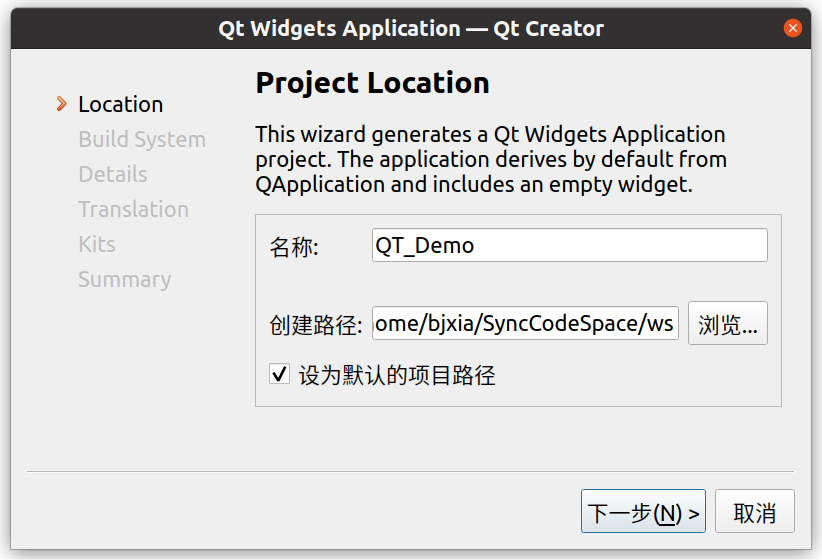
Task: Close the Qt Creator wizard window
Action: coord(793,28)
